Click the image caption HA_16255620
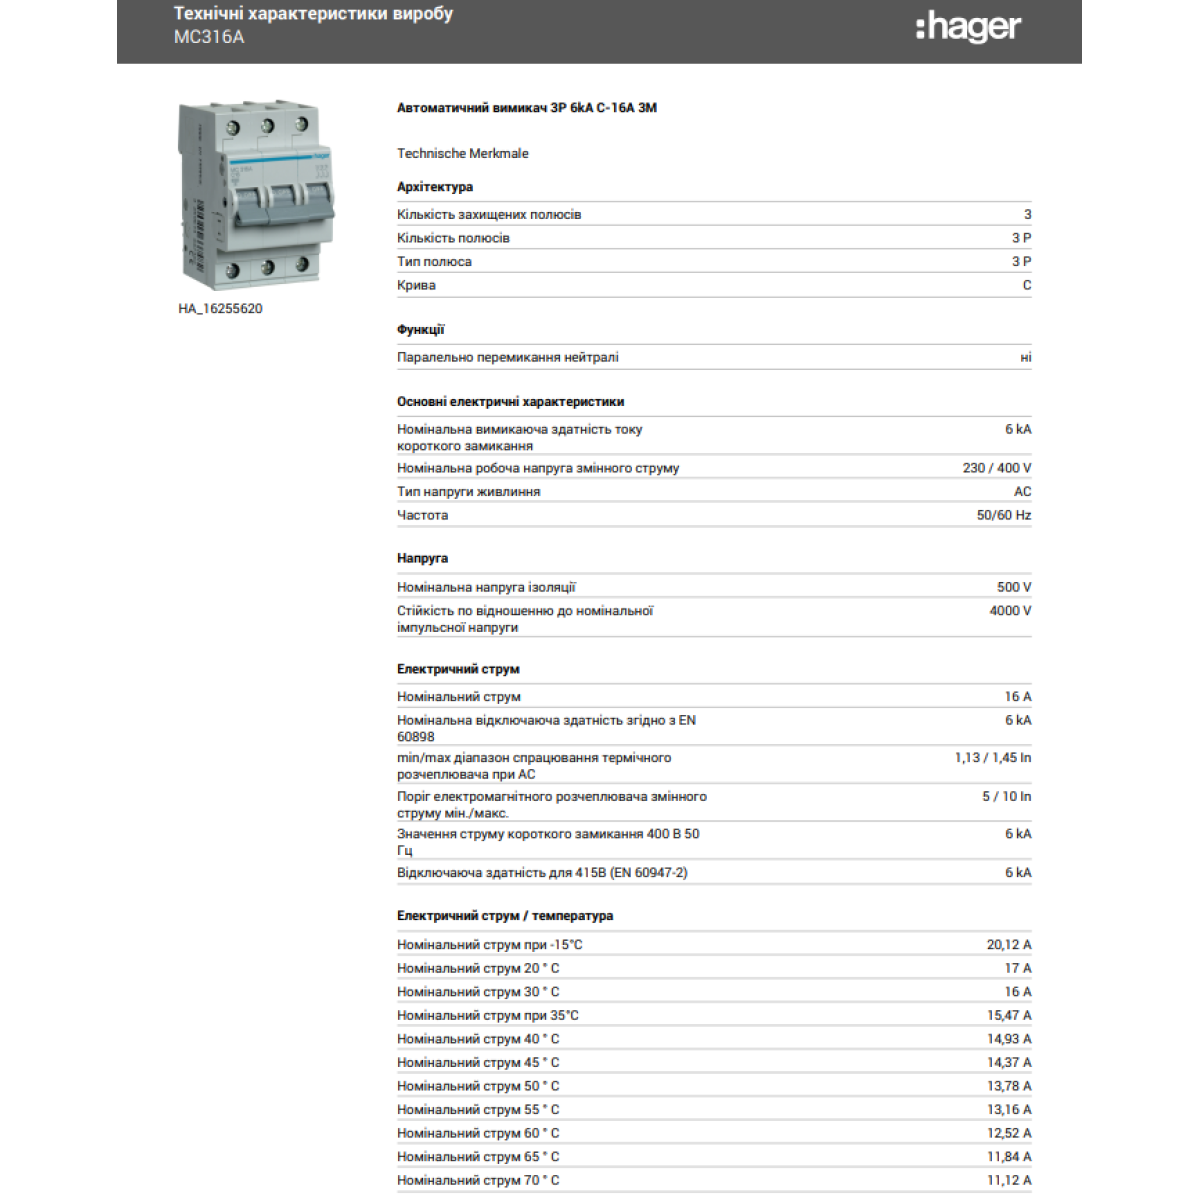 coord(220,309)
